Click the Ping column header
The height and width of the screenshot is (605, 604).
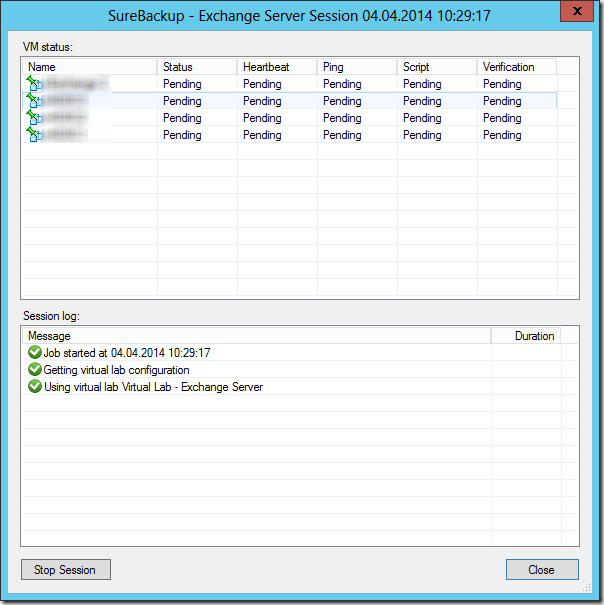pyautogui.click(x=357, y=67)
